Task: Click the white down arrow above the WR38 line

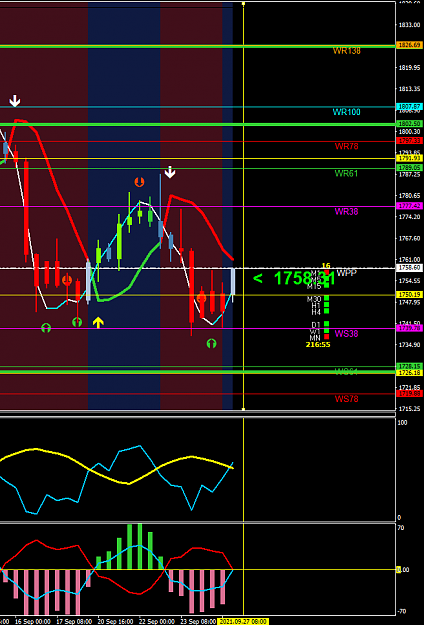Action: pos(170,172)
